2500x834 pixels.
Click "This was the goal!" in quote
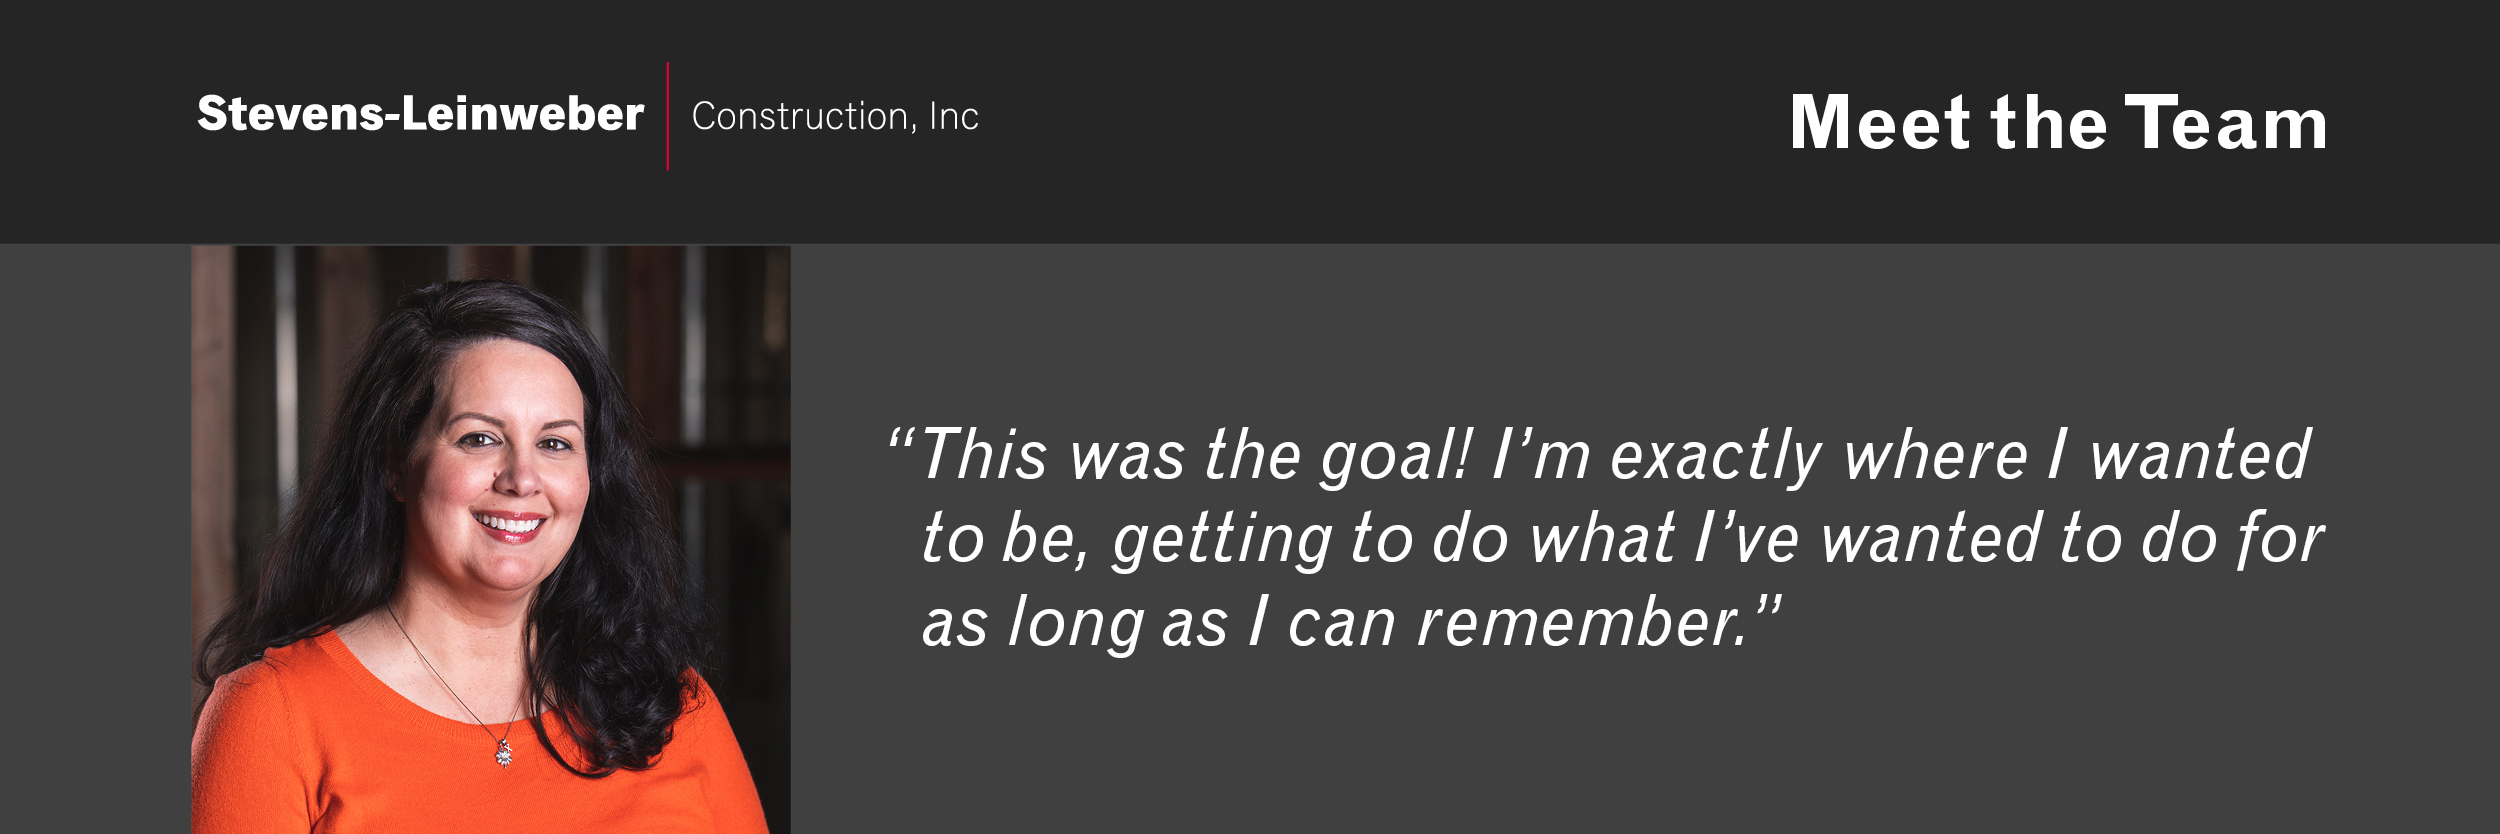tap(1196, 456)
